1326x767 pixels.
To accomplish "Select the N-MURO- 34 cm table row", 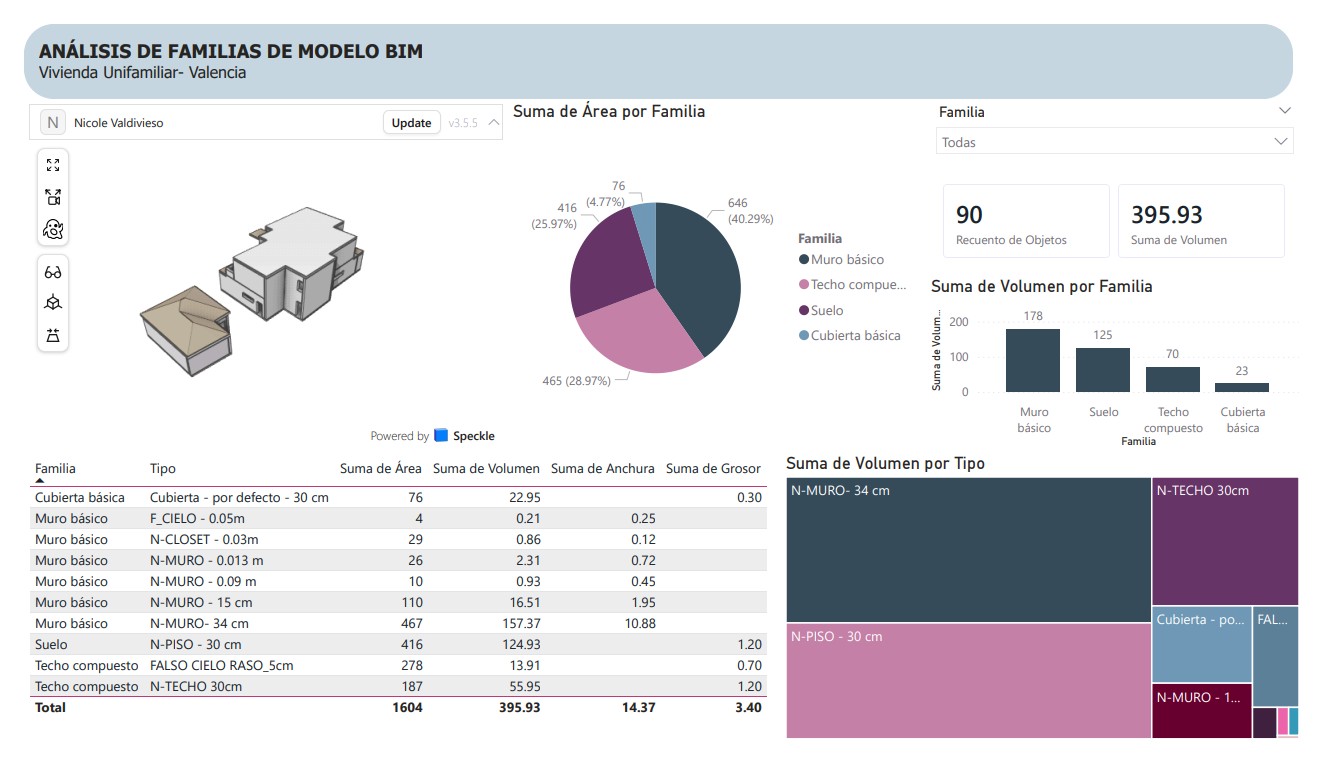I will (x=400, y=623).
